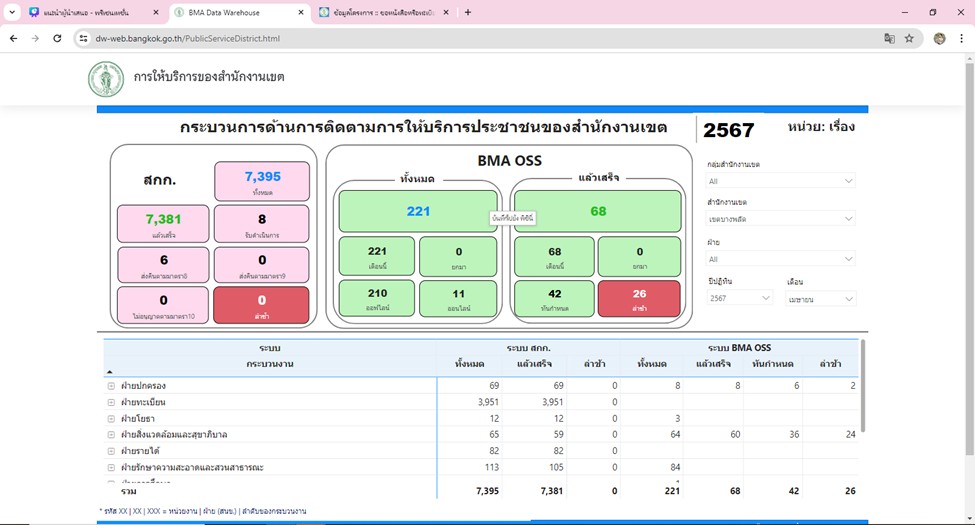Switch to the BMA Data Warehouse tab

click(x=232, y=12)
